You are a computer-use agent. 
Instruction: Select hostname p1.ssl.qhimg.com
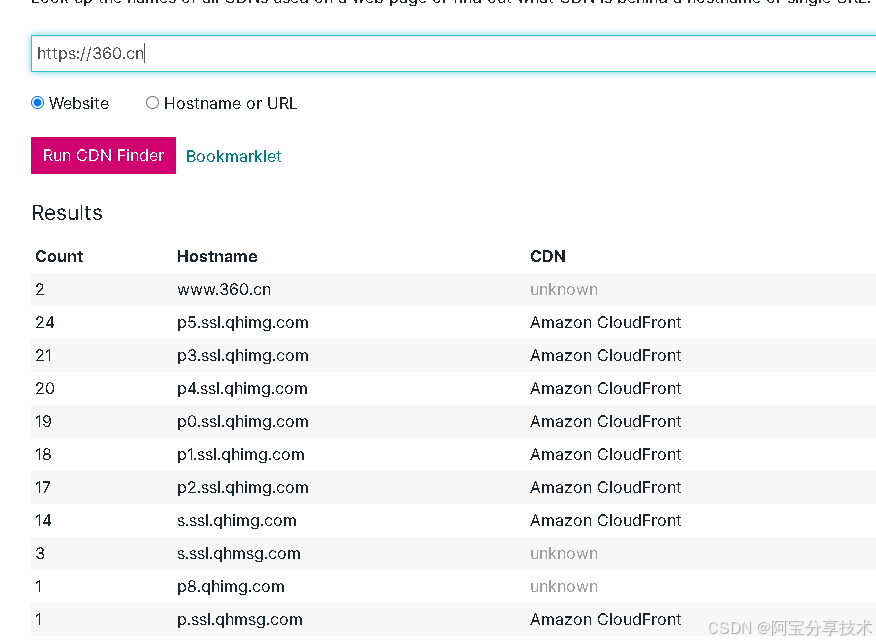[241, 454]
